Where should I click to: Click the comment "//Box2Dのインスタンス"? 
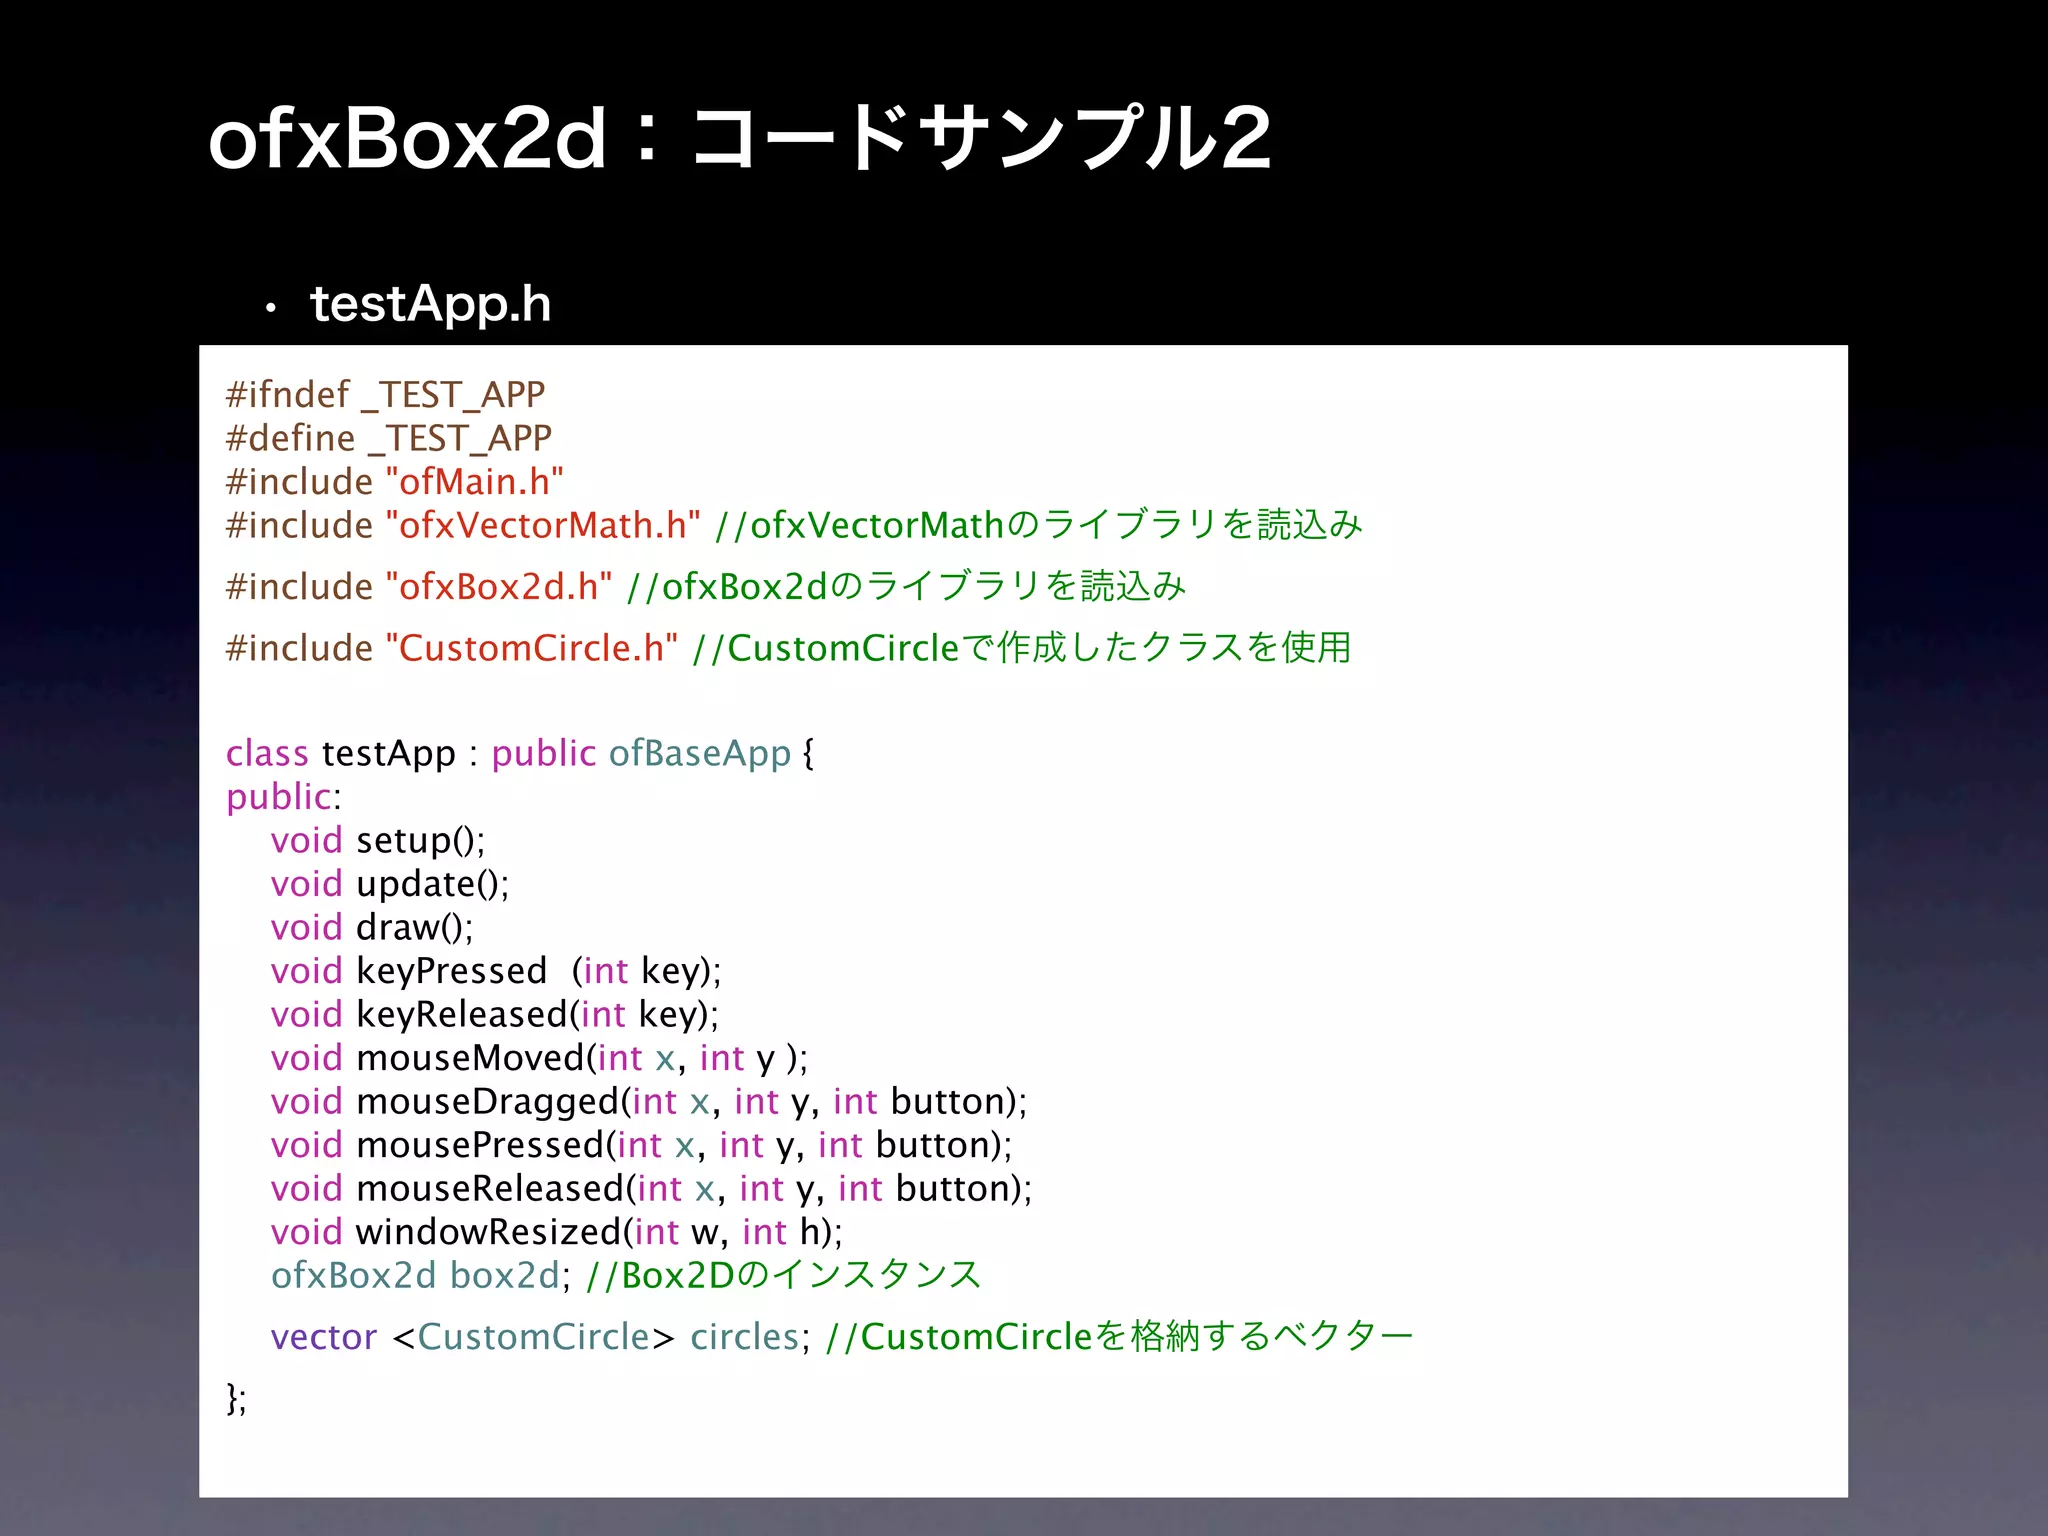pyautogui.click(x=784, y=1275)
